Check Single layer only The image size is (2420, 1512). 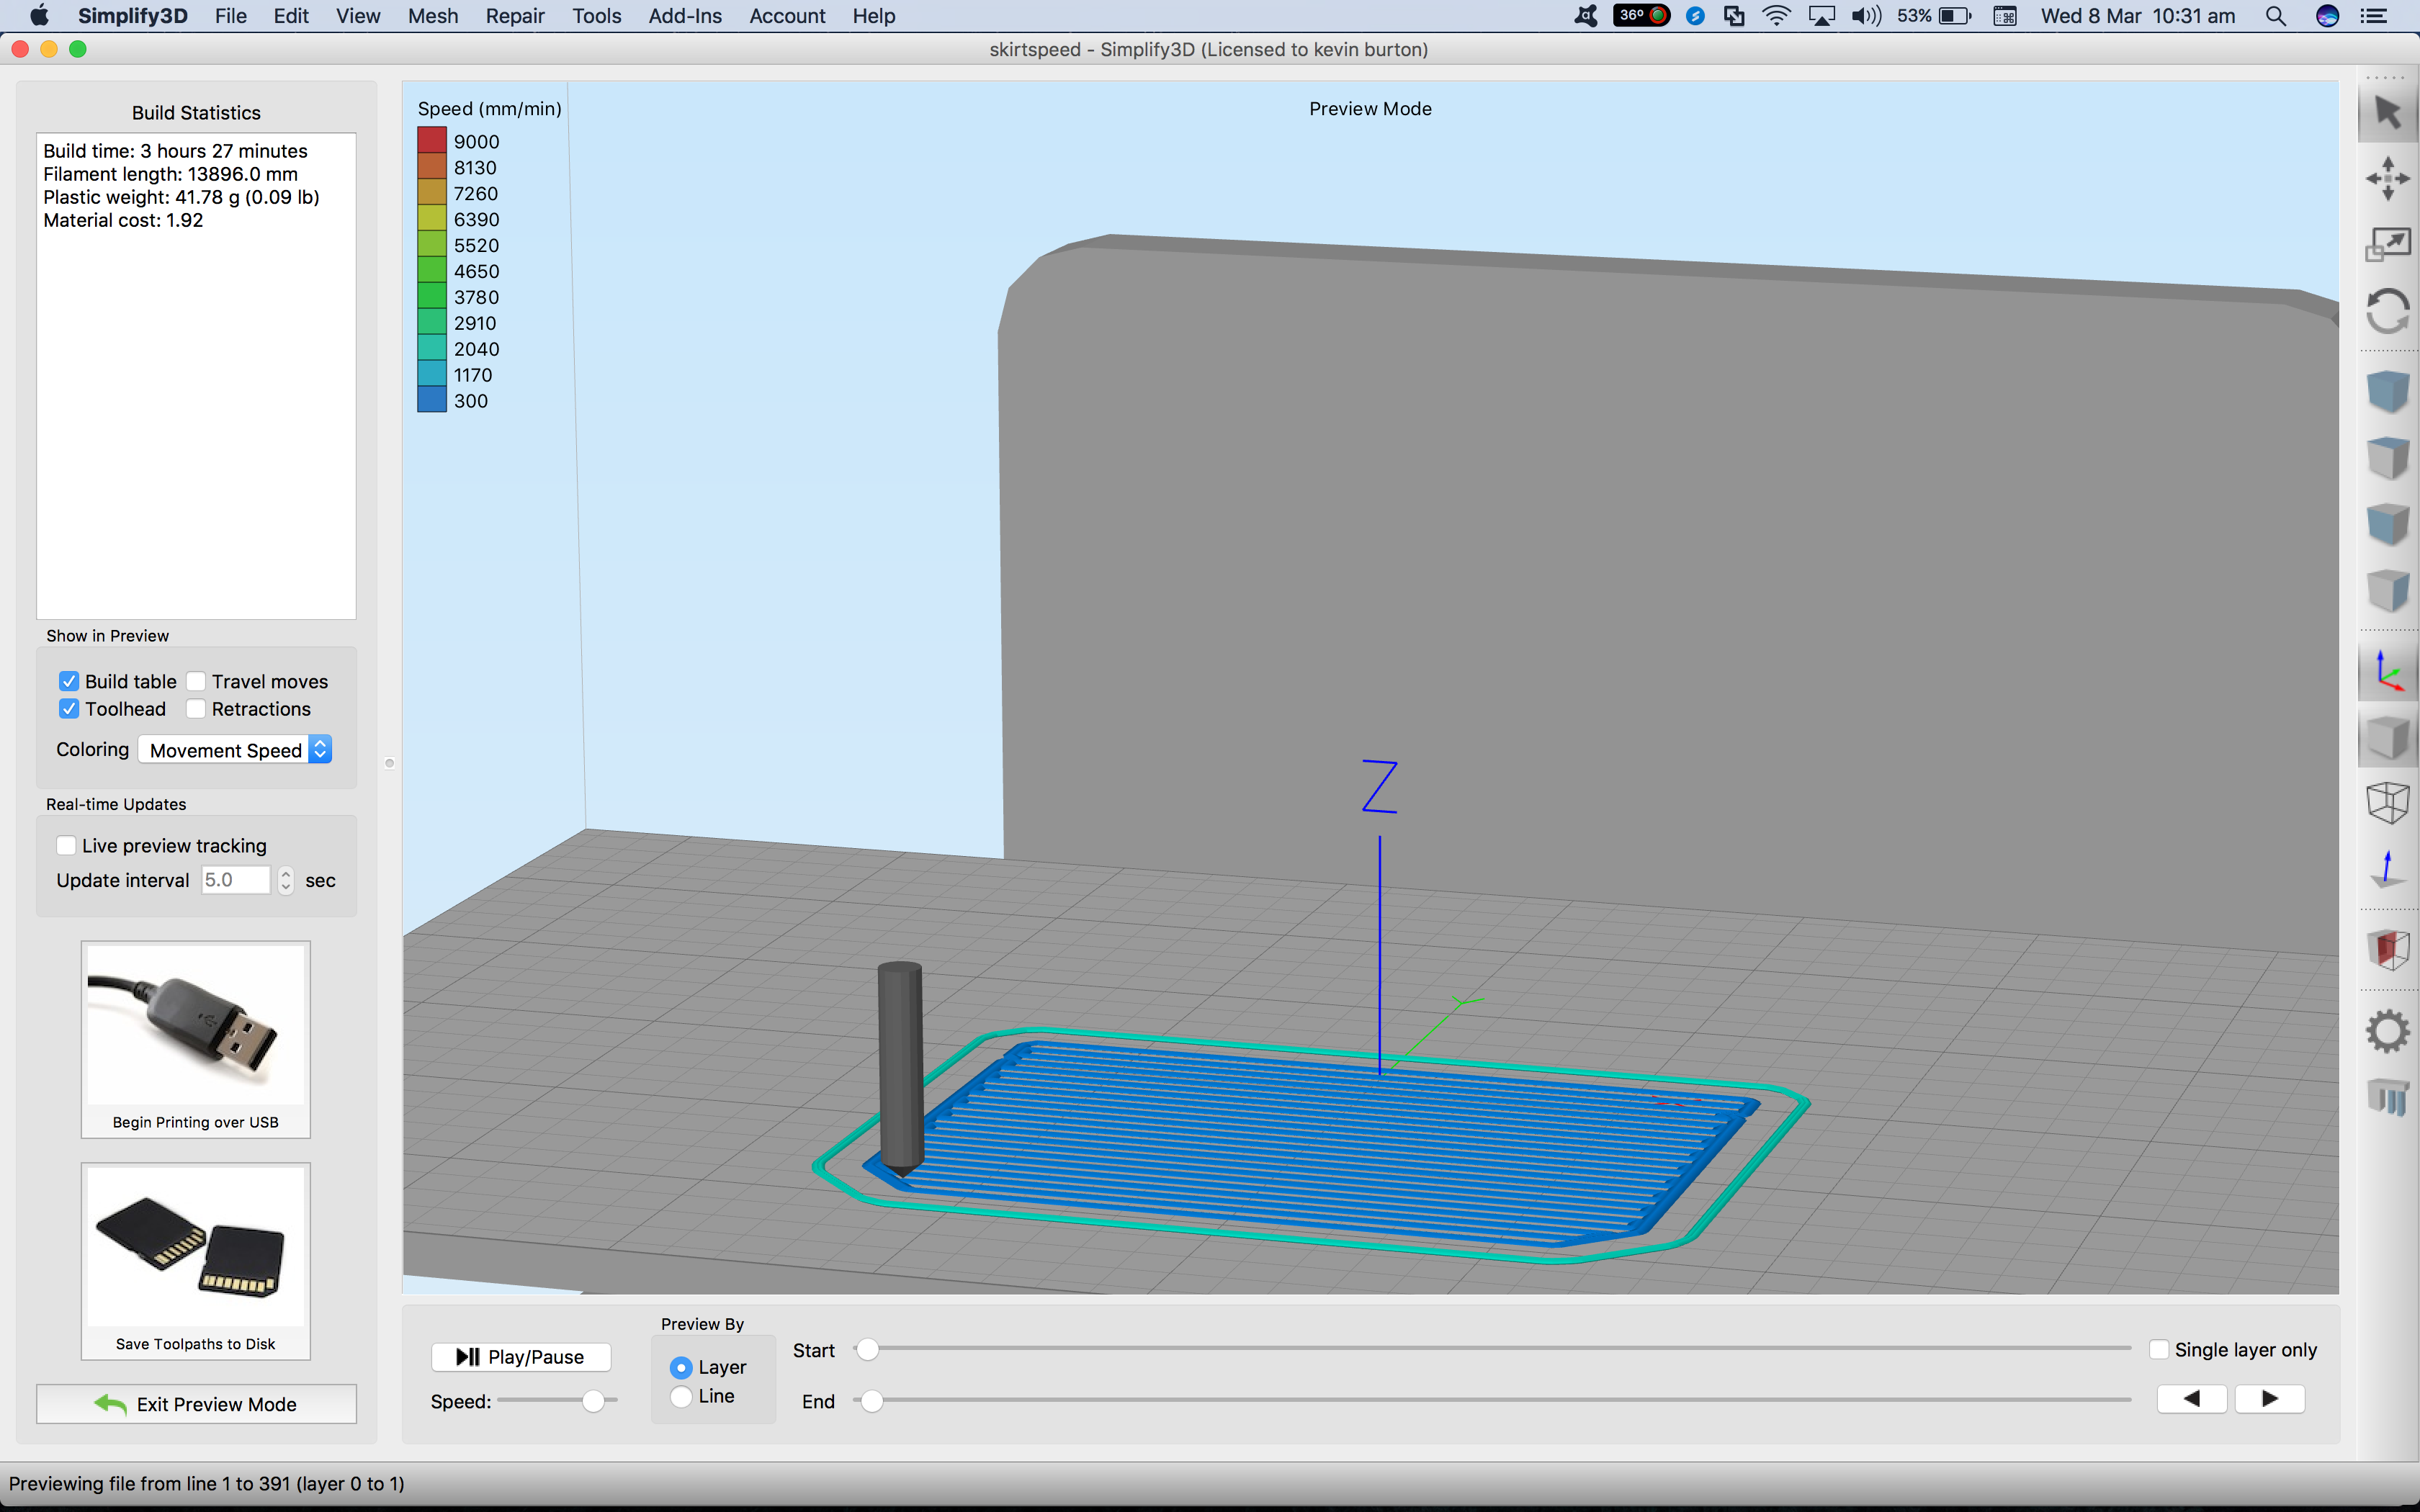click(x=2159, y=1350)
